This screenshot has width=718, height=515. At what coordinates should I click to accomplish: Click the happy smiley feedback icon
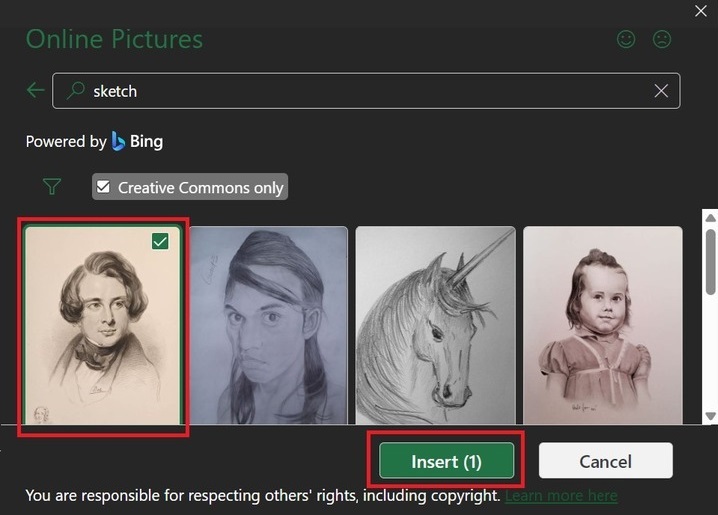[x=627, y=39]
